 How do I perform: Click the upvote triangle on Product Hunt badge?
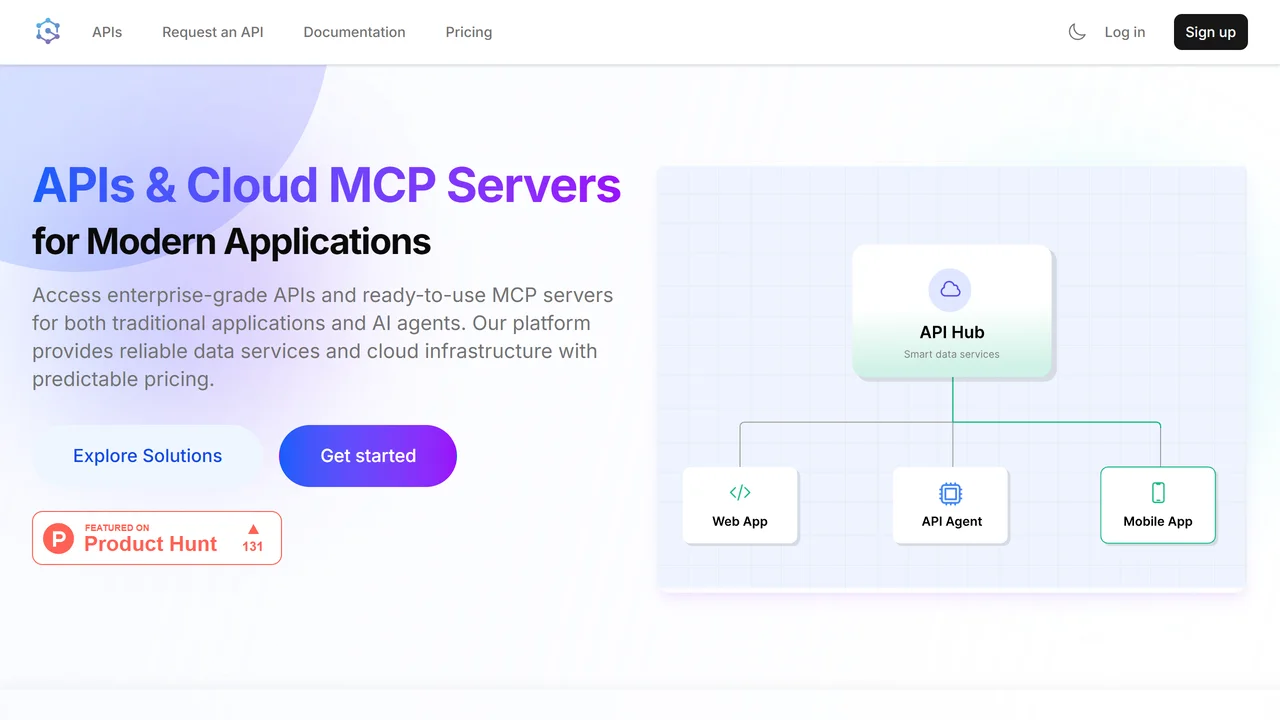(253, 529)
